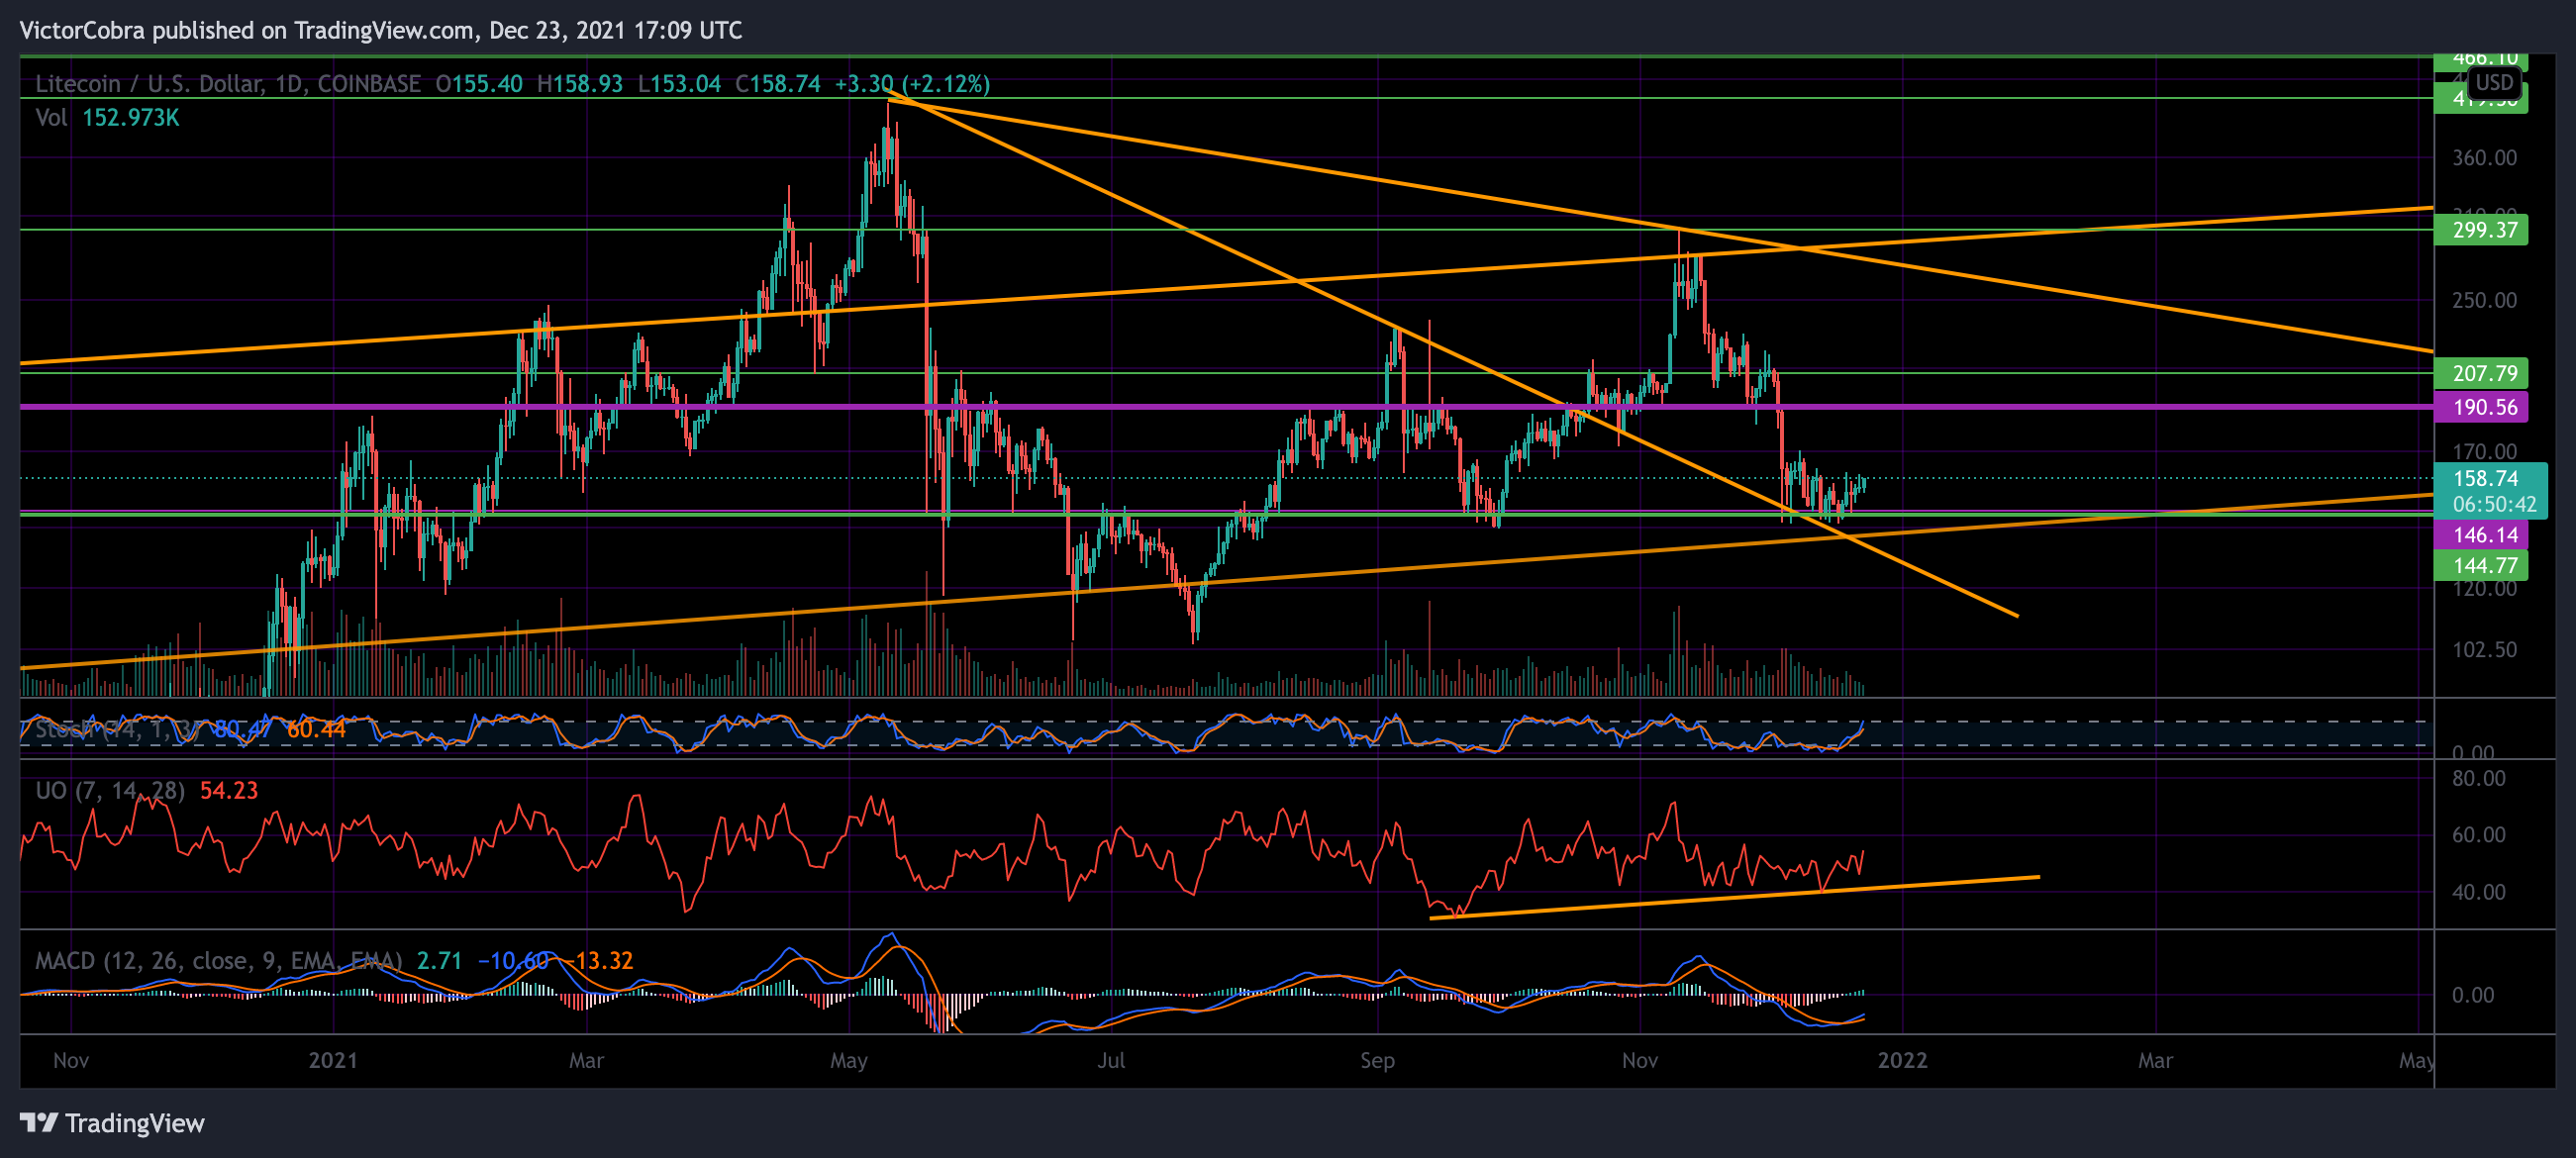The width and height of the screenshot is (2576, 1158).
Task: Click the 2022 label on time axis
Action: coord(1902,1060)
